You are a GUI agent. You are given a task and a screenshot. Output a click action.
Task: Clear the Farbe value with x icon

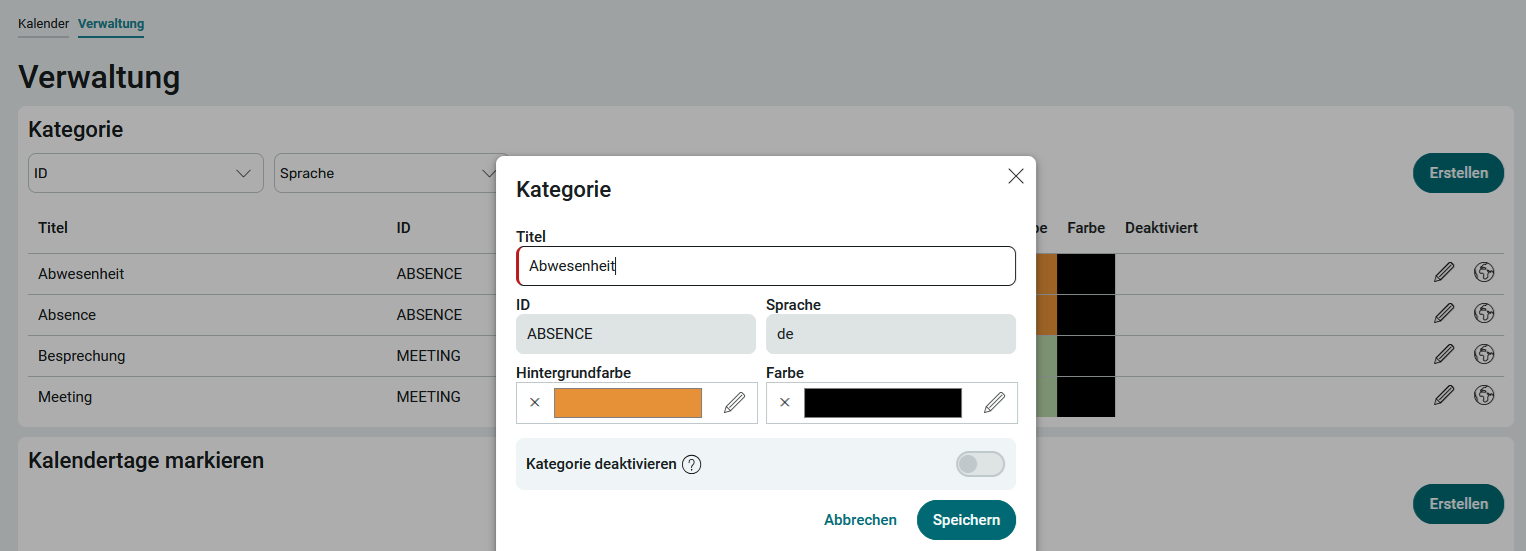point(785,403)
